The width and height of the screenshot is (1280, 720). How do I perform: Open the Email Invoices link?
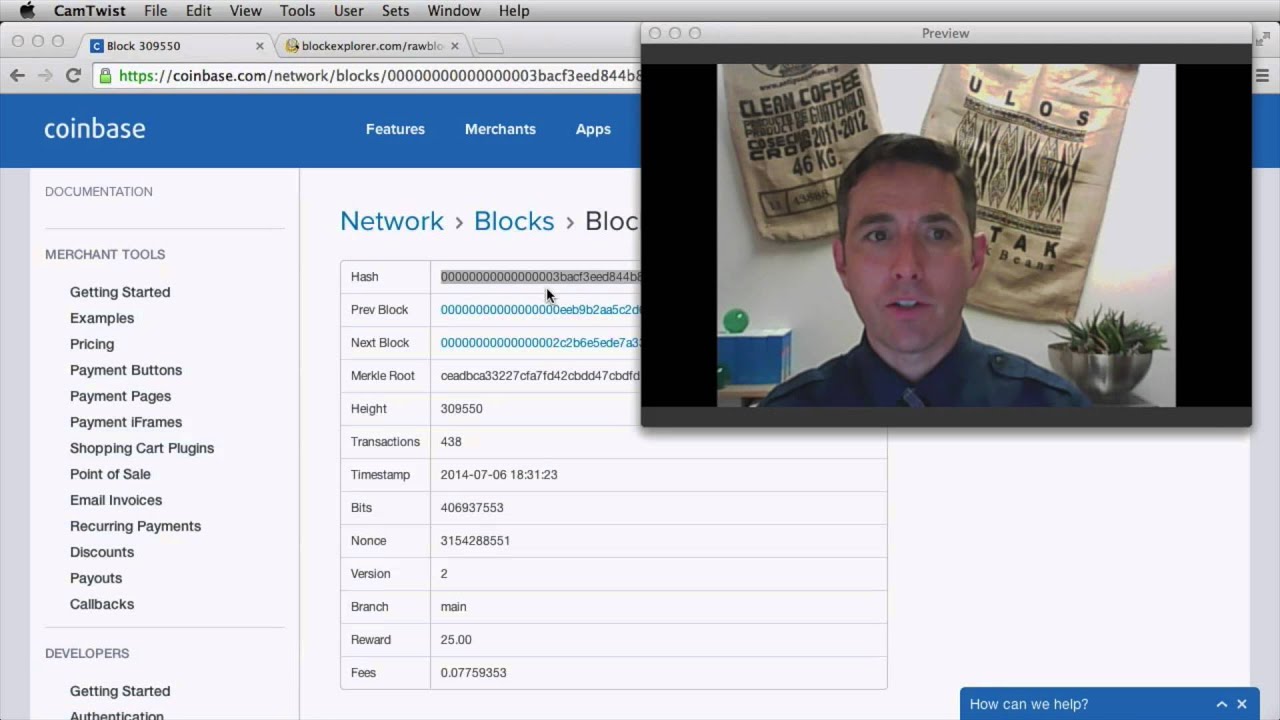pyautogui.click(x=116, y=500)
